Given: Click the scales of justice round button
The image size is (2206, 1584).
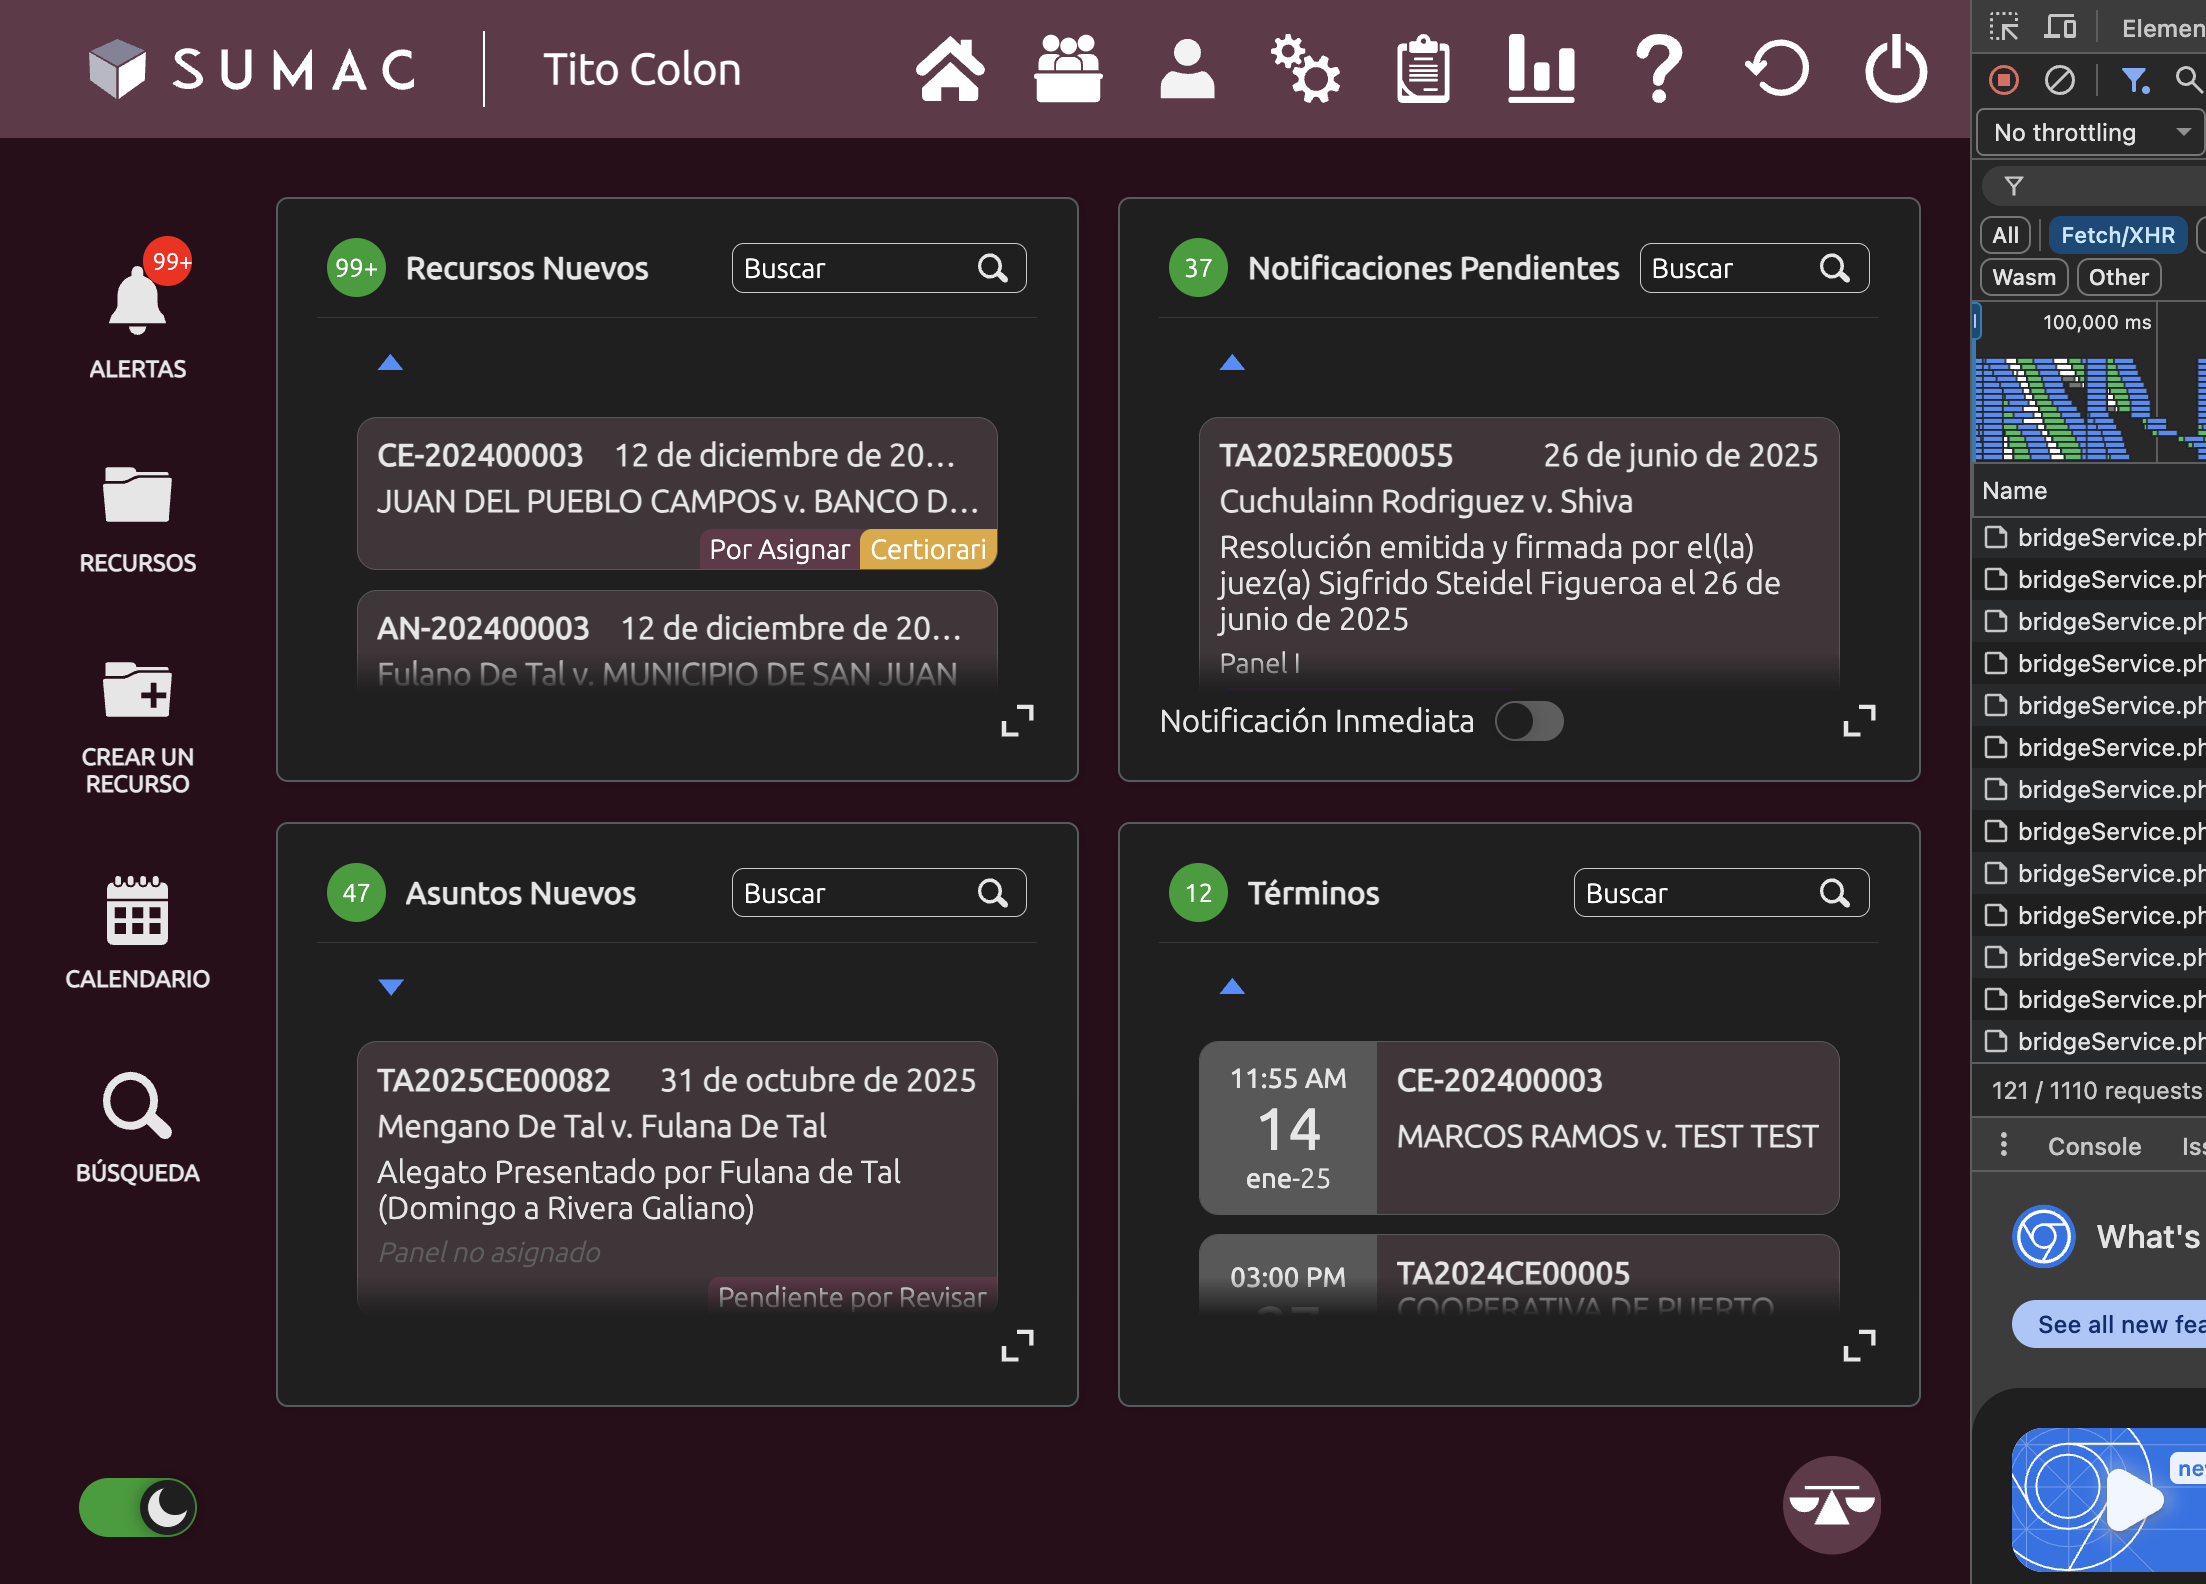Looking at the screenshot, I should 1831,1504.
